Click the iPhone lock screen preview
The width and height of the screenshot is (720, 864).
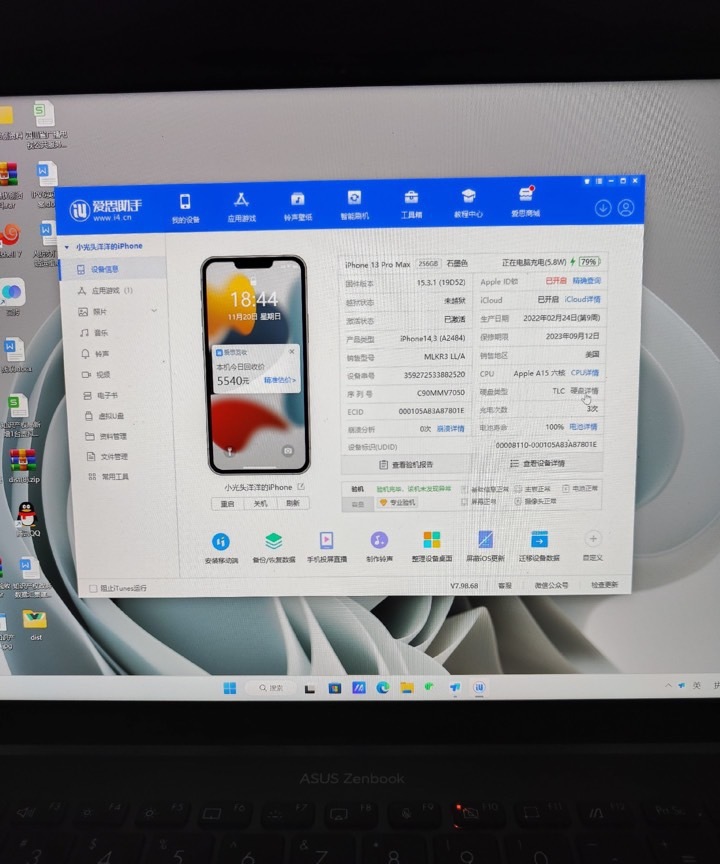(x=257, y=364)
